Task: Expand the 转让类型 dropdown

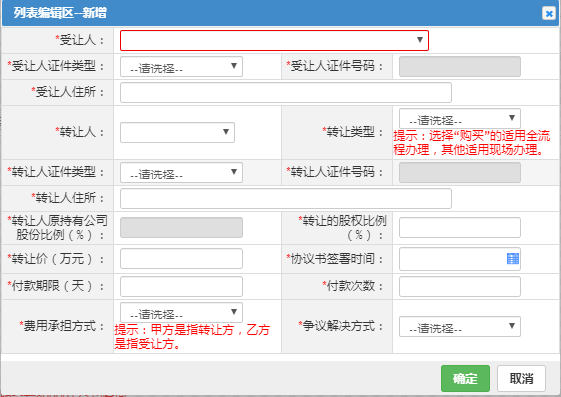Action: tap(460, 118)
